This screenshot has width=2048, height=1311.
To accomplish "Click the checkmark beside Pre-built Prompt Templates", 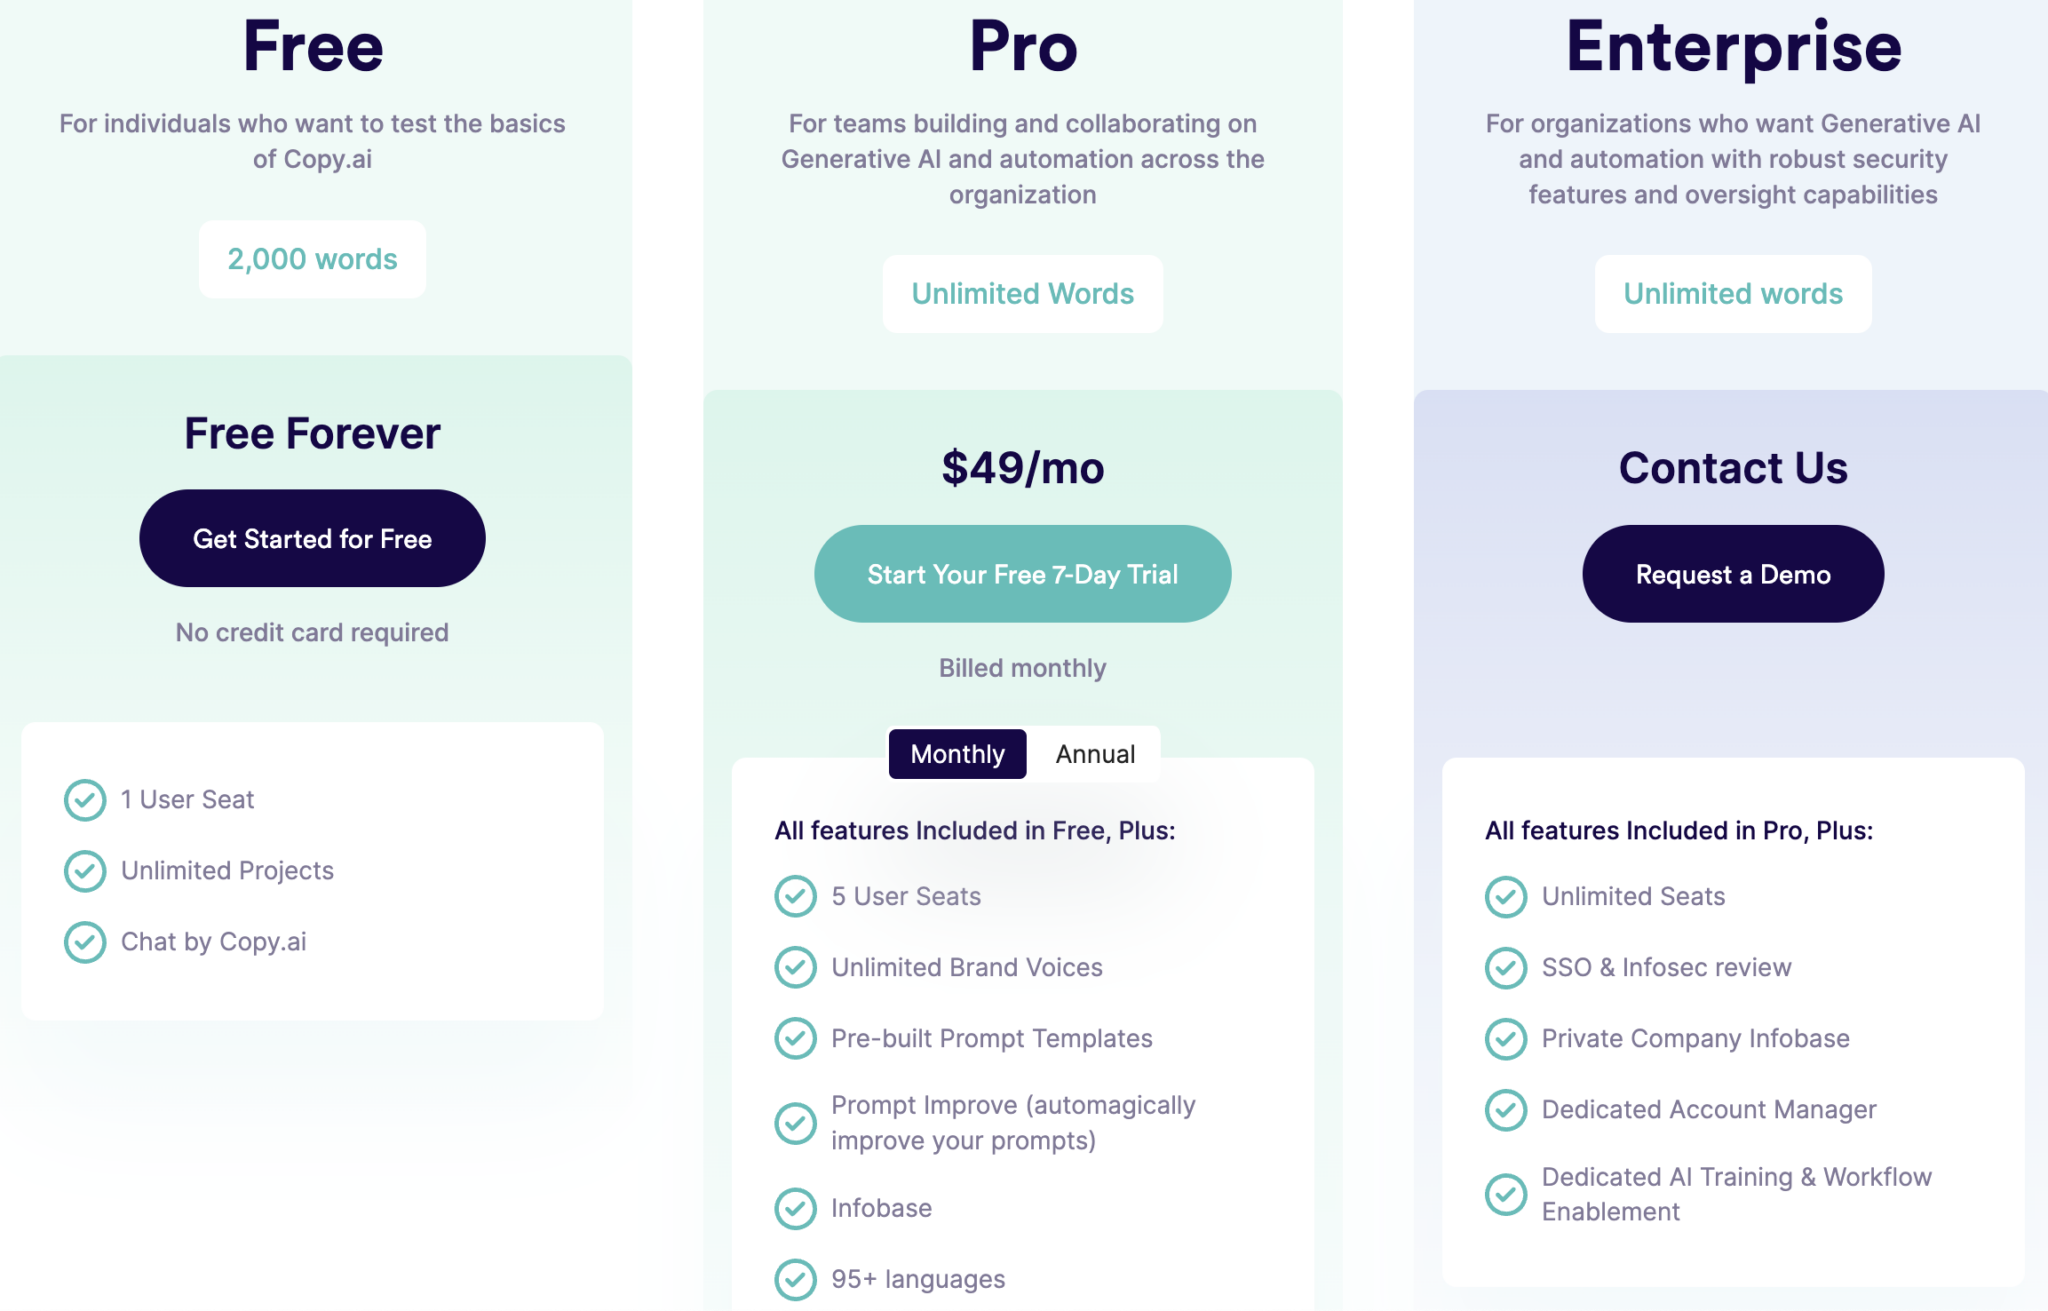I will tap(796, 1038).
